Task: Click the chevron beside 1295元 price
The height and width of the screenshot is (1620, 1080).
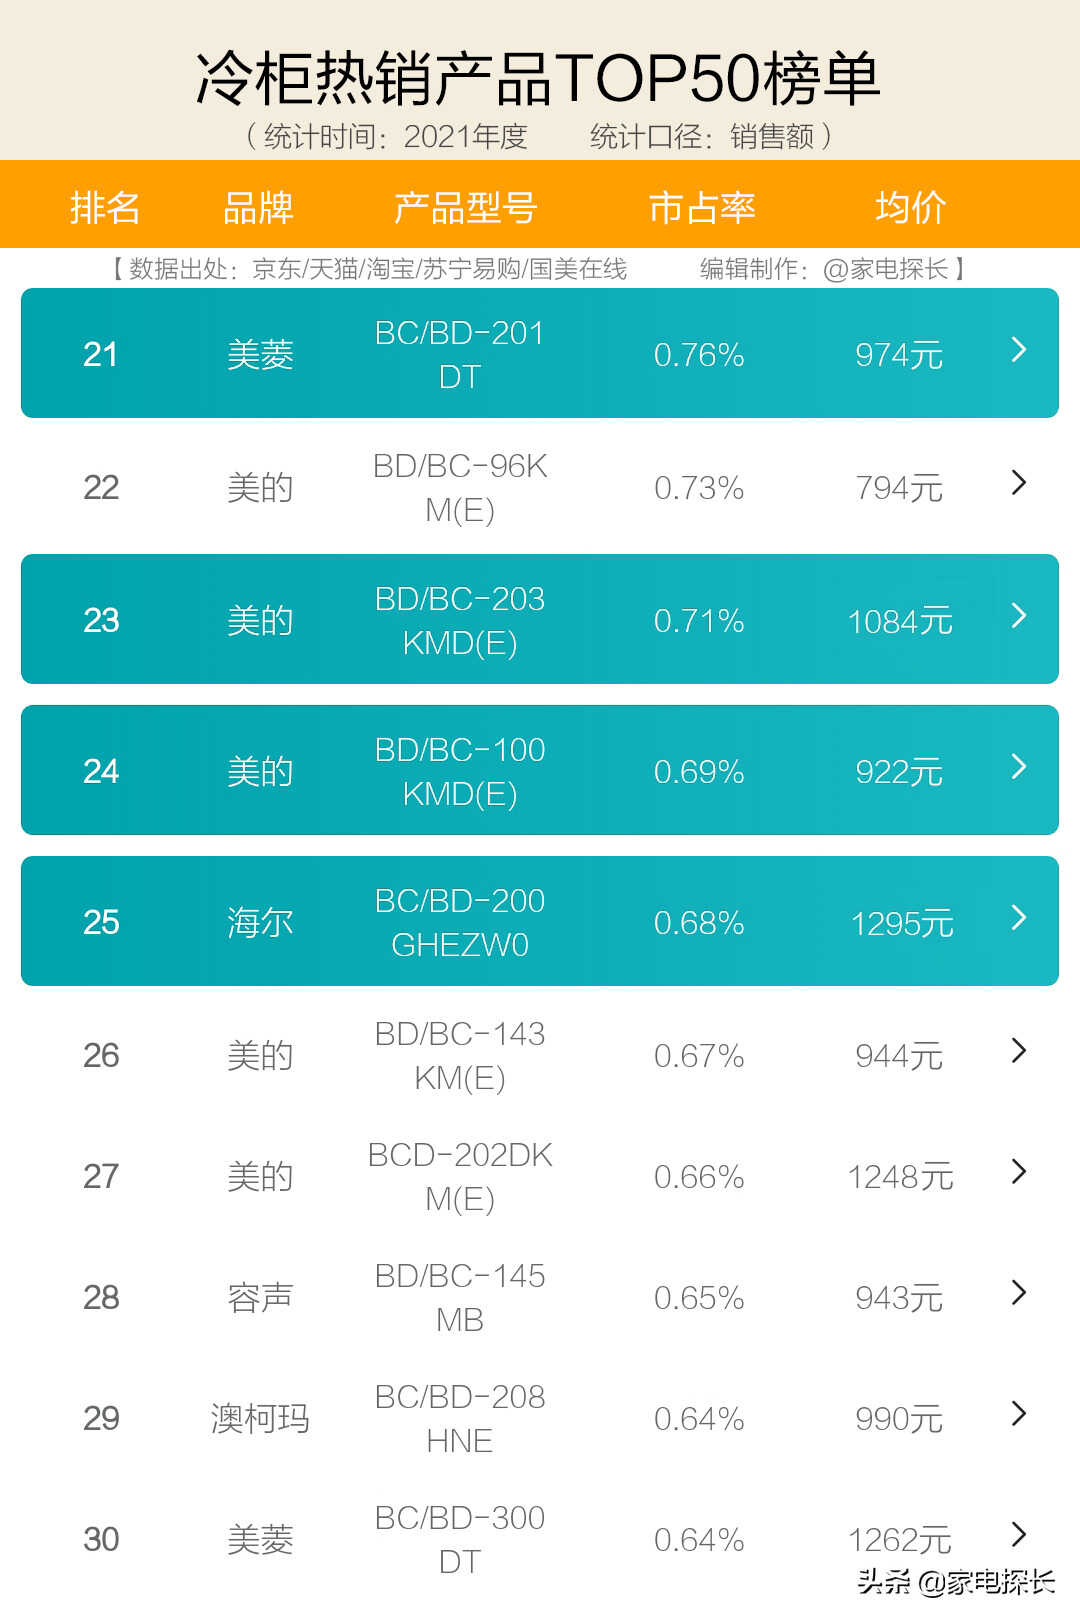Action: point(1019,918)
